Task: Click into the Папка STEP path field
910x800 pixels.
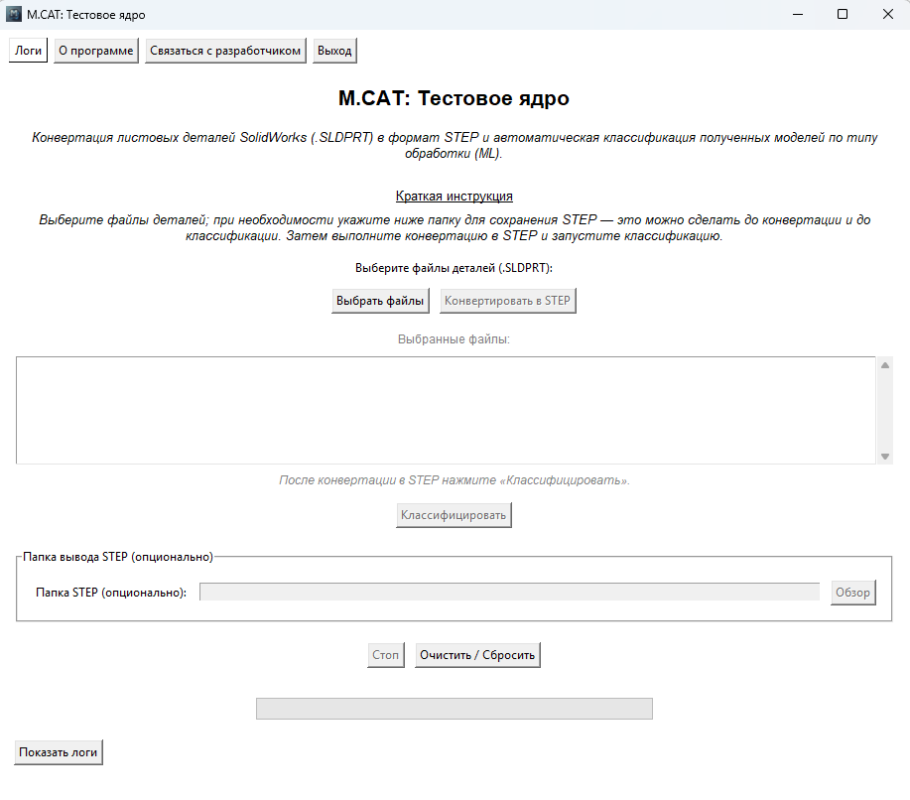Action: click(x=509, y=592)
